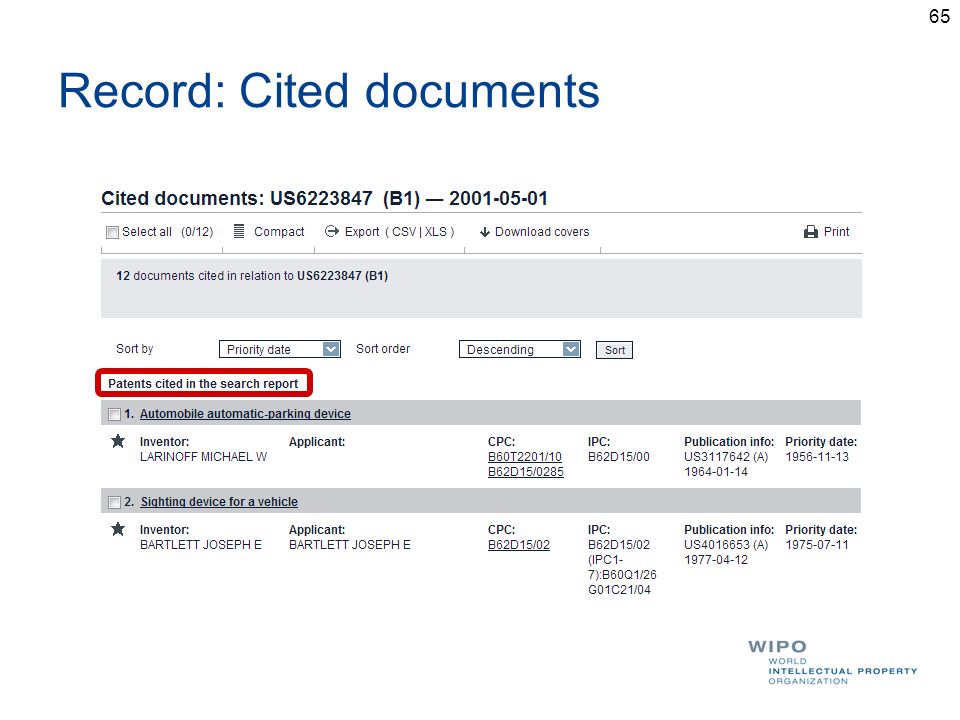Open Sighting device for a vehicle link
Screen dimensions: 960x720
click(x=219, y=502)
